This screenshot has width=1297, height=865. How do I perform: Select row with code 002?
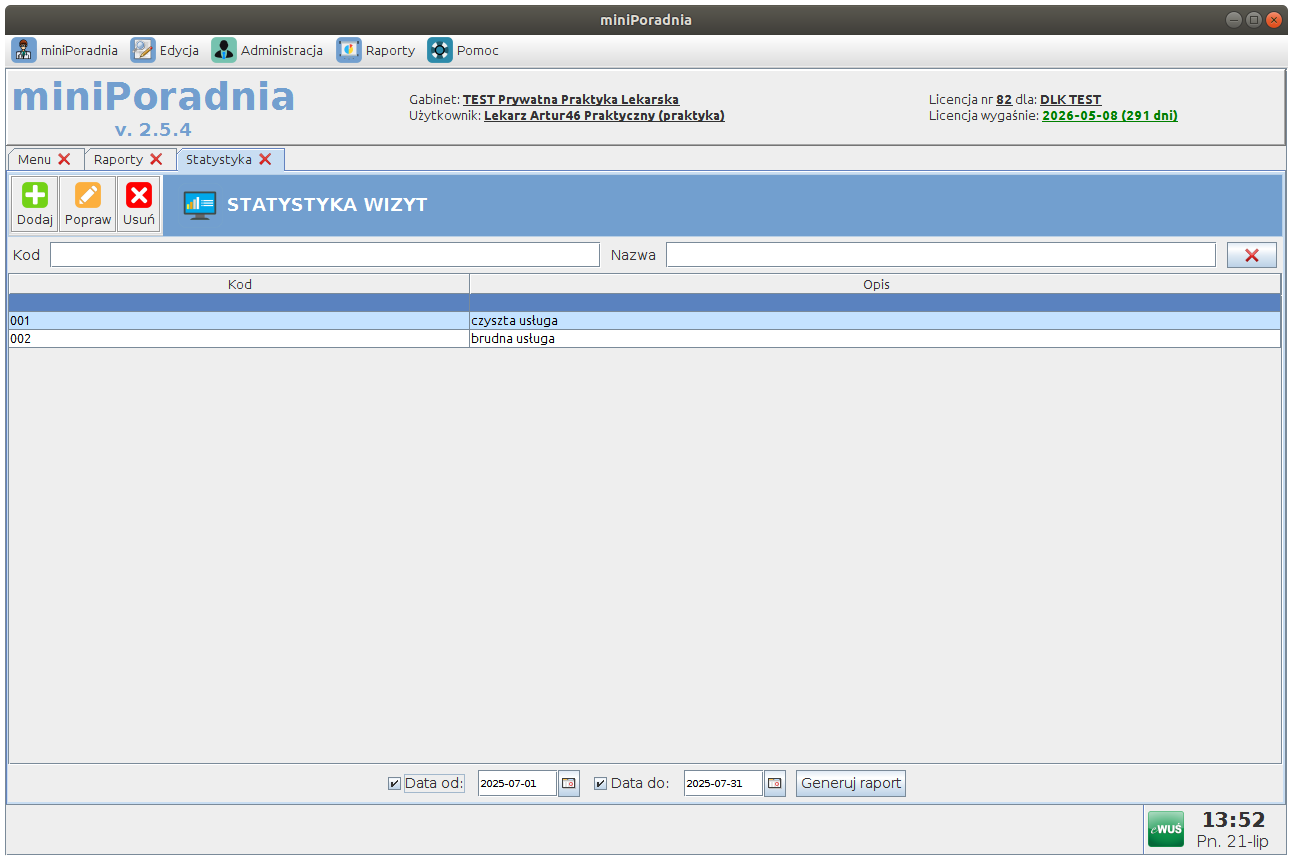644,339
